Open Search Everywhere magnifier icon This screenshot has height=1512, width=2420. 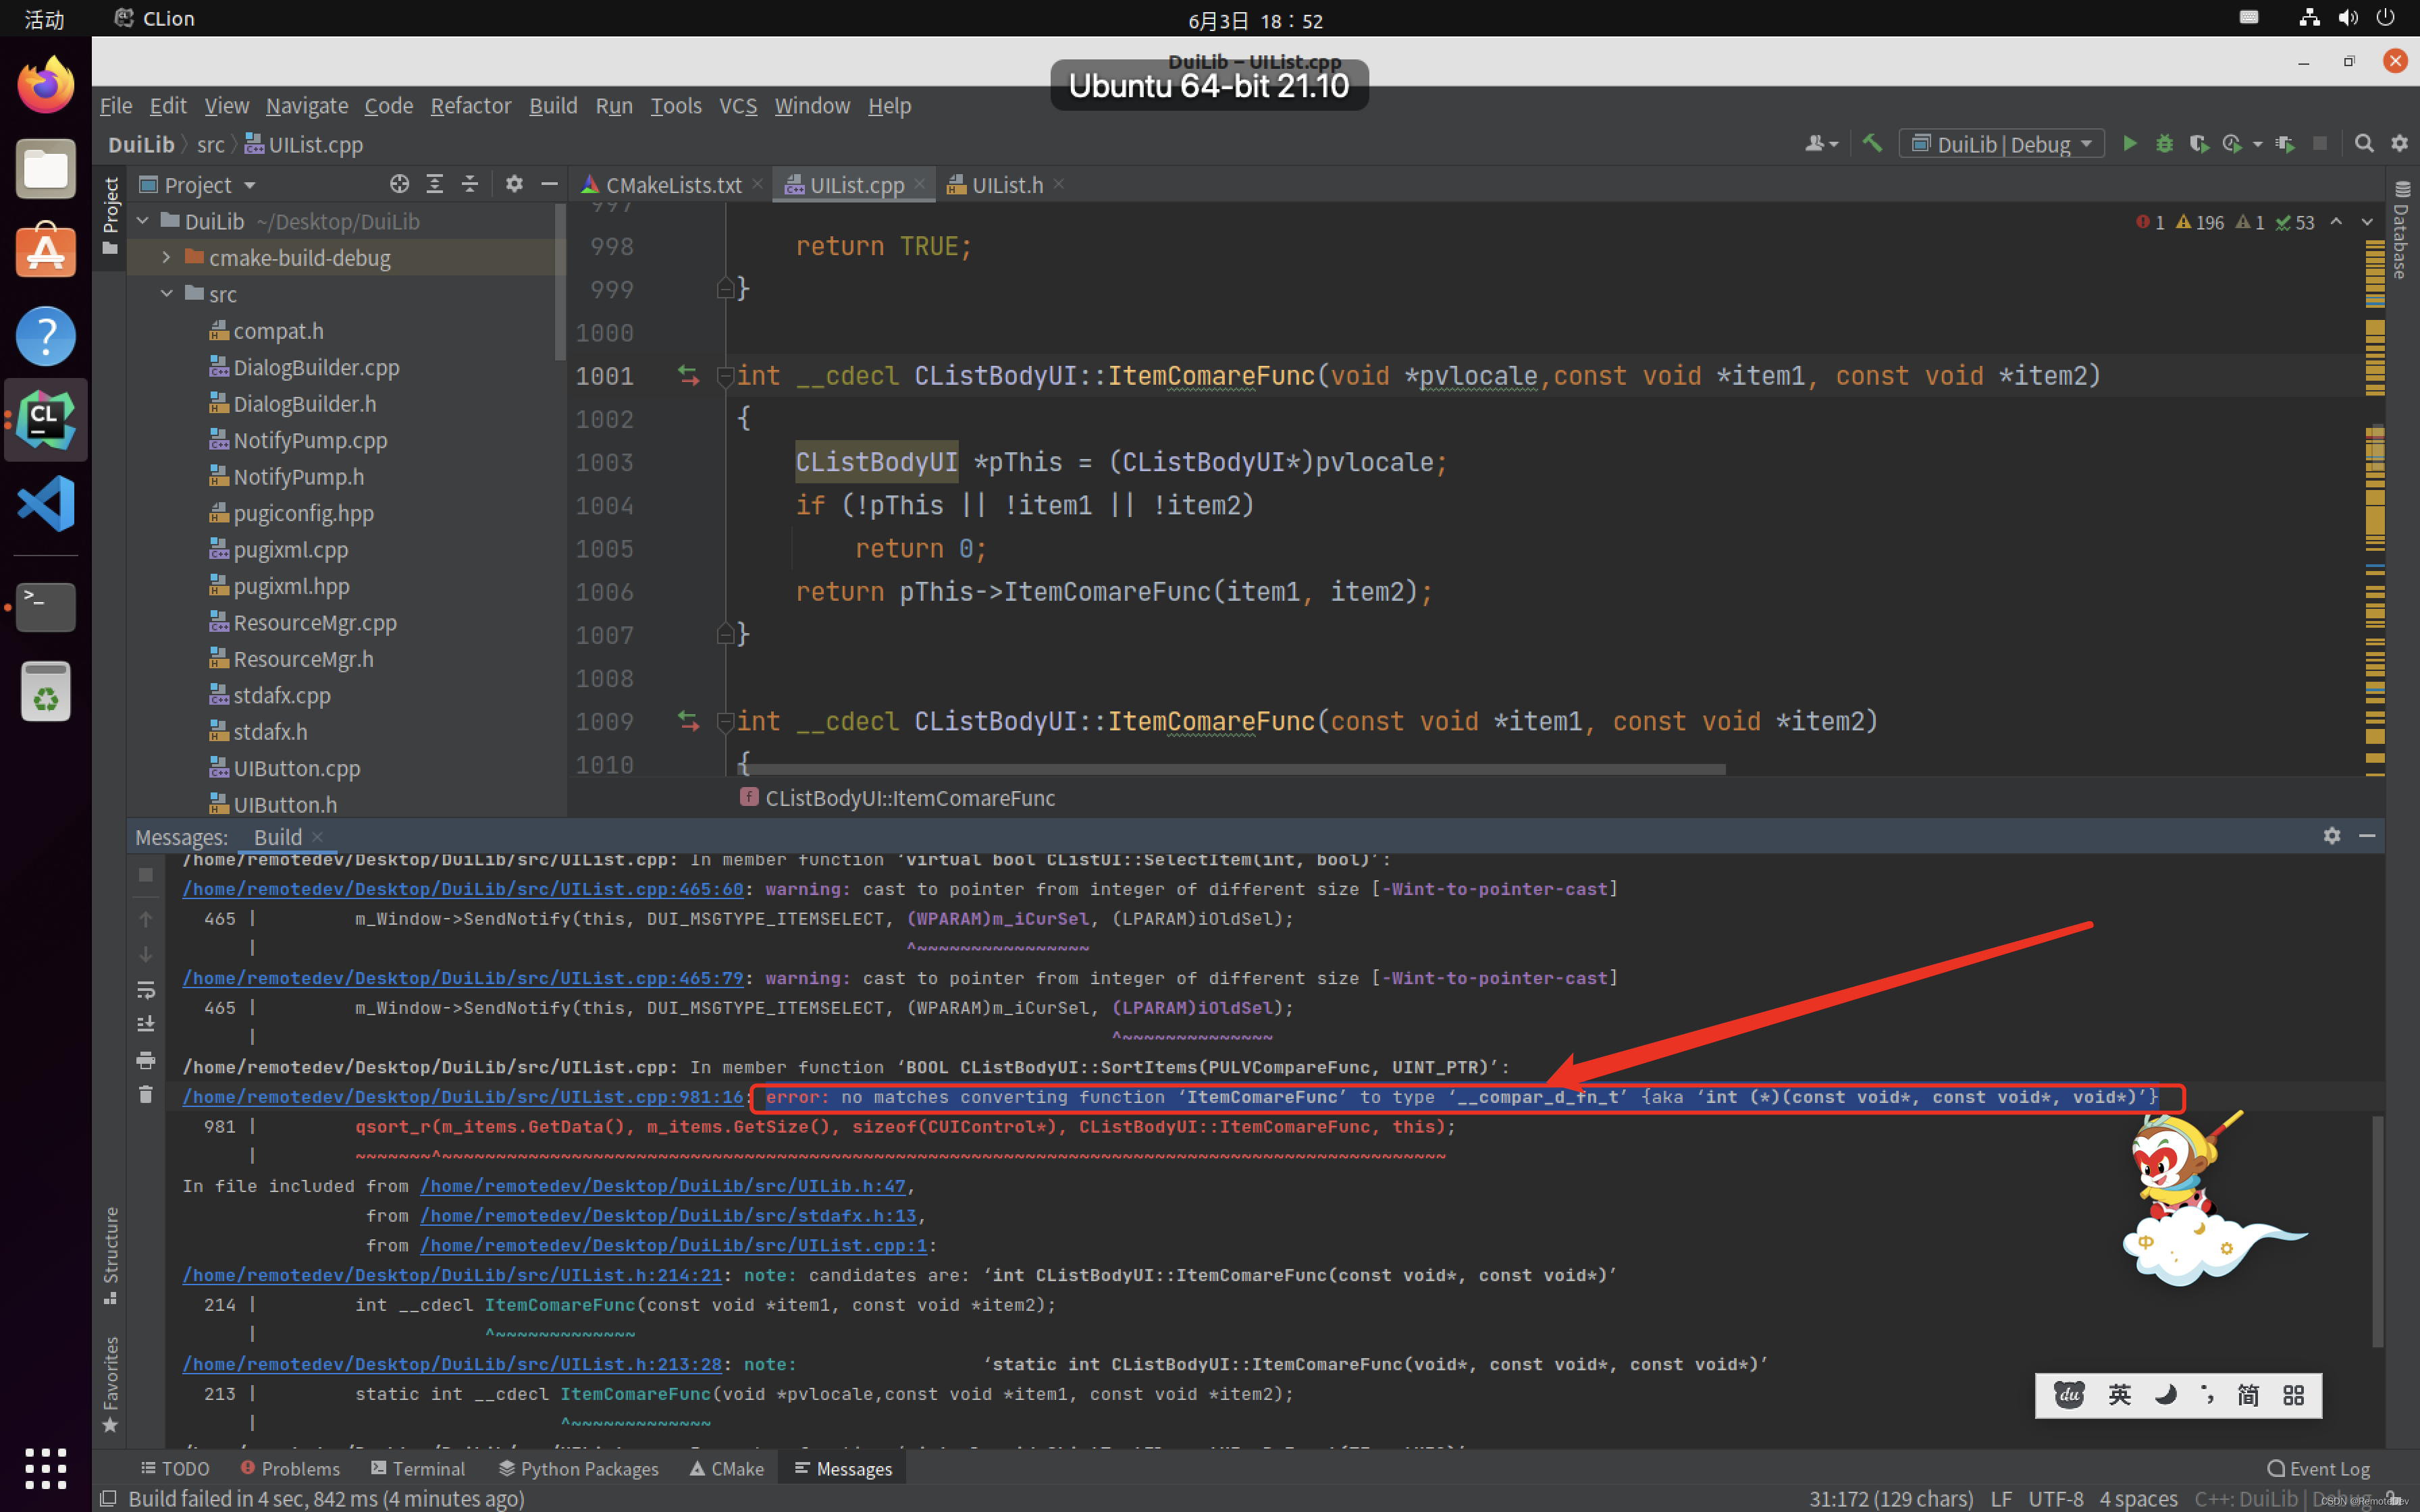[x=2364, y=144]
